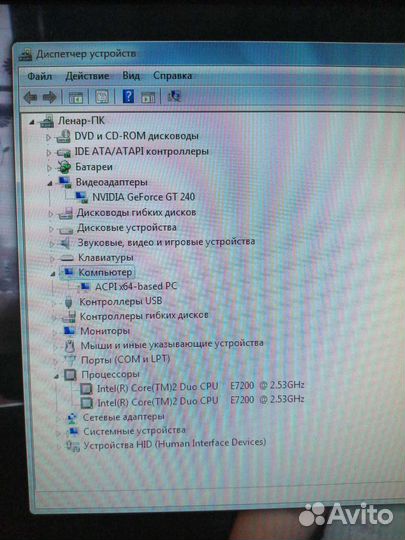Collapse the Видеоадаптеры node
This screenshot has width=405, height=540.
click(50, 184)
